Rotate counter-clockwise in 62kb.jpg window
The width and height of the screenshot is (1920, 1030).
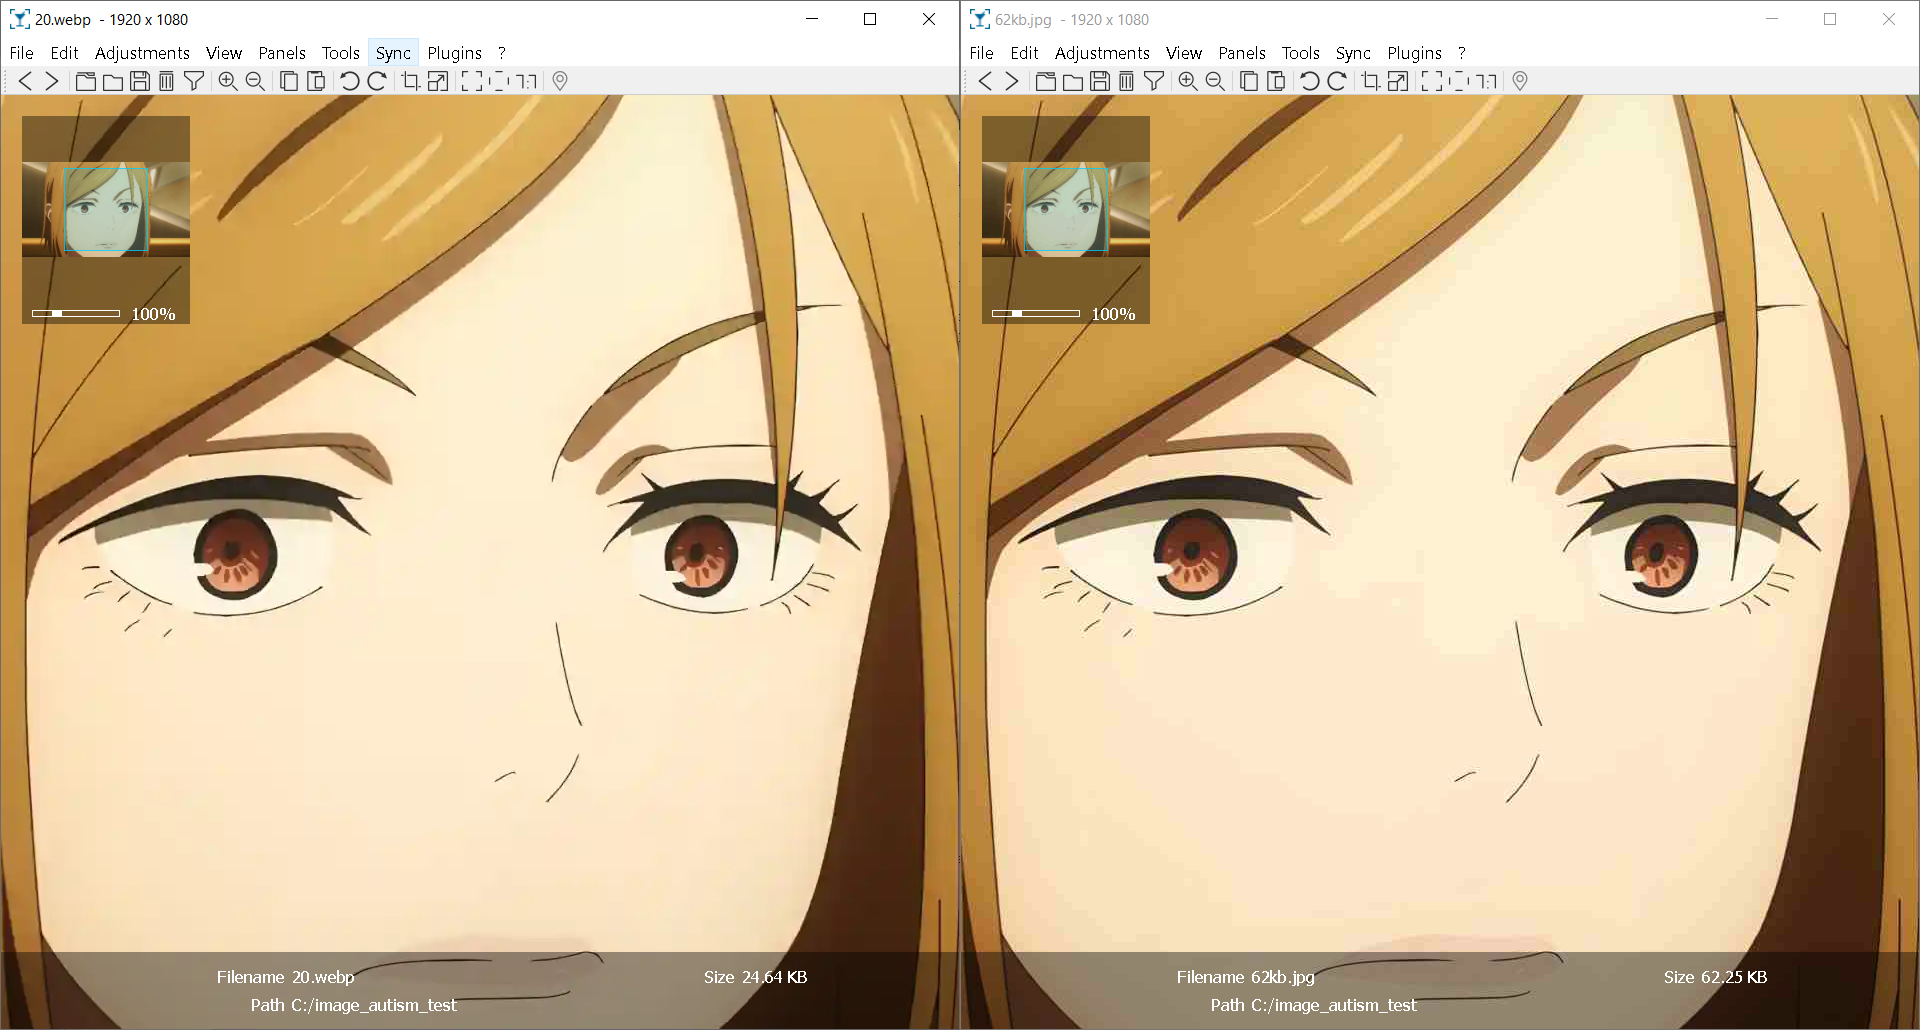click(x=1309, y=81)
